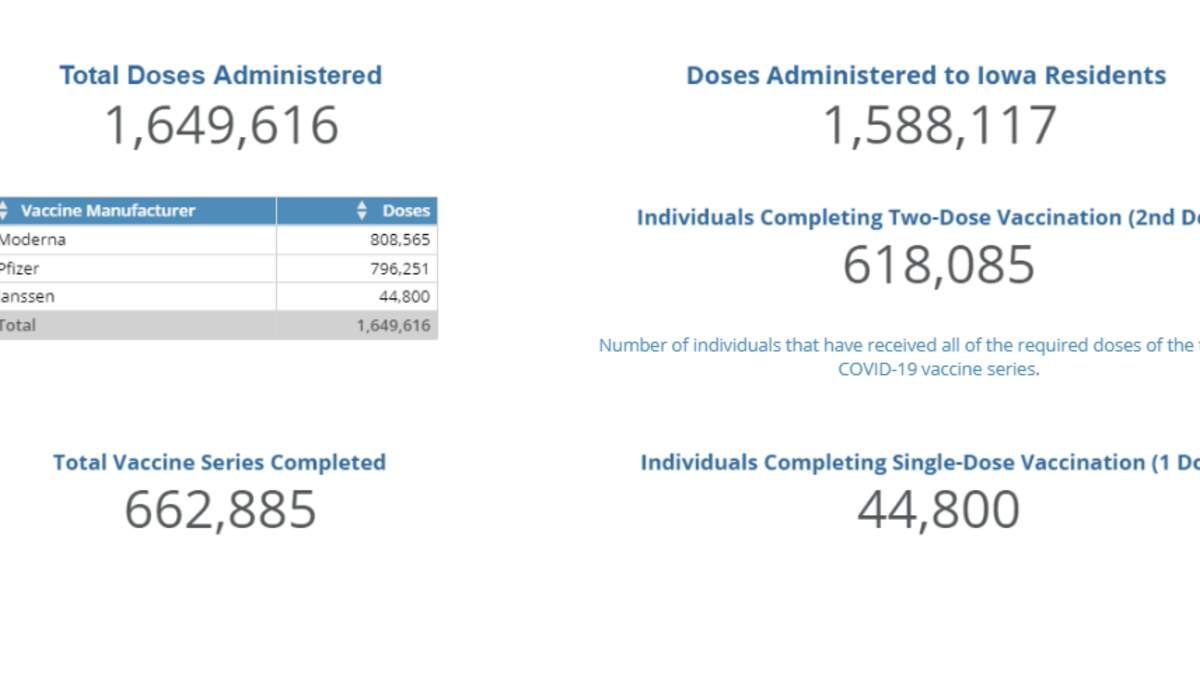Click Individuals Completing Two-Dose Vaccination heading
The width and height of the screenshot is (1200, 675).
pyautogui.click(x=917, y=217)
